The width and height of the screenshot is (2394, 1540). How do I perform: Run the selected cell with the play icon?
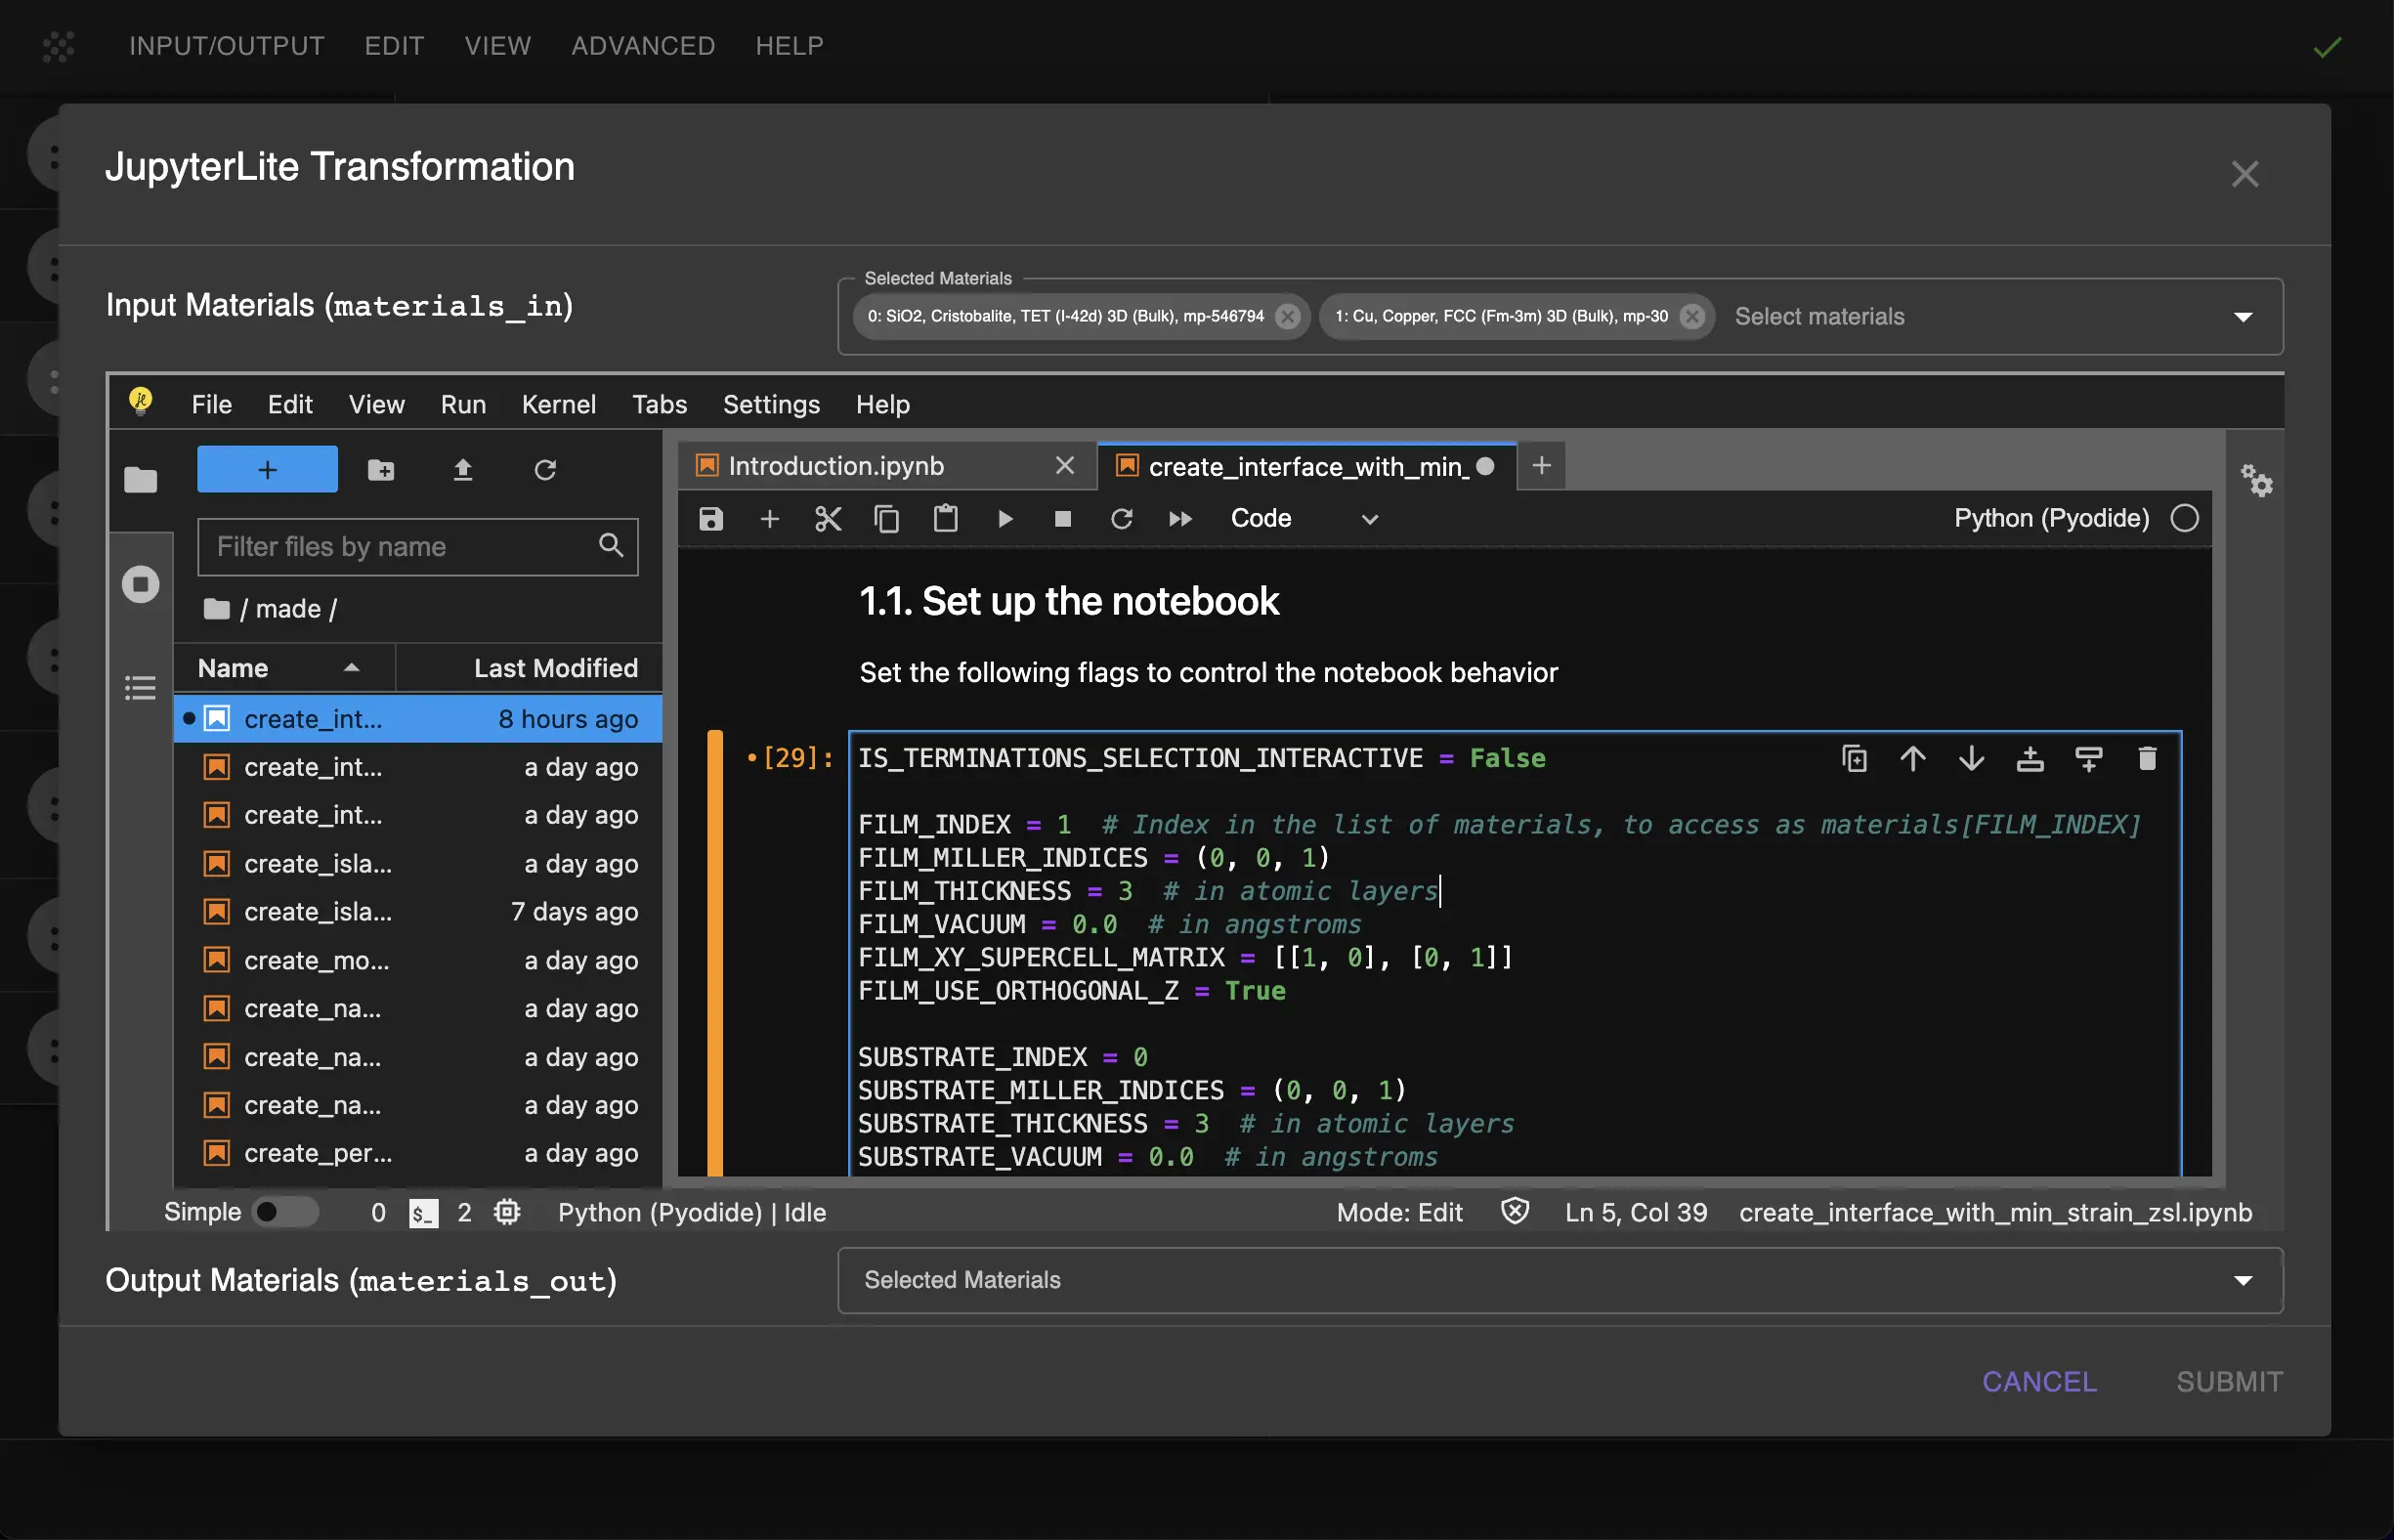[1005, 519]
